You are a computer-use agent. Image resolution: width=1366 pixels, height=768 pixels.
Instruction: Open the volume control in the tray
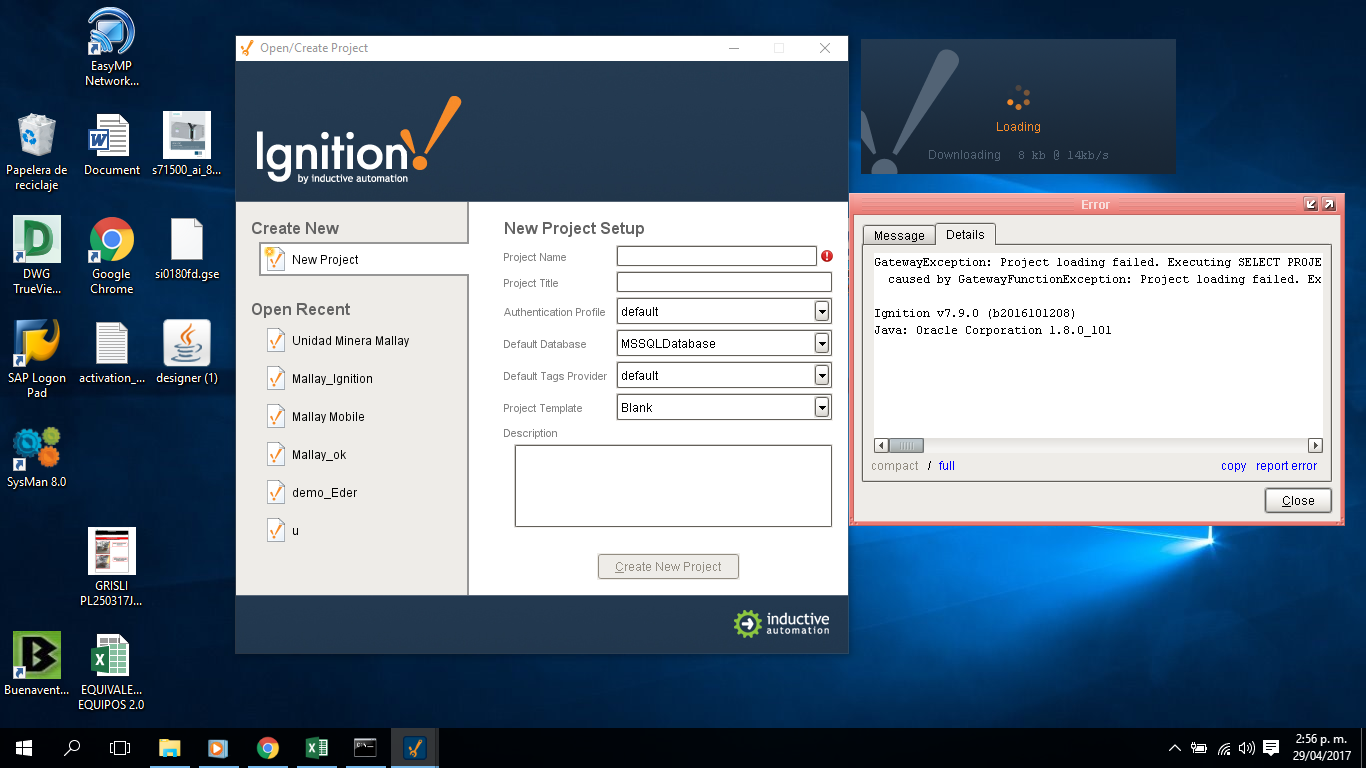click(1246, 748)
